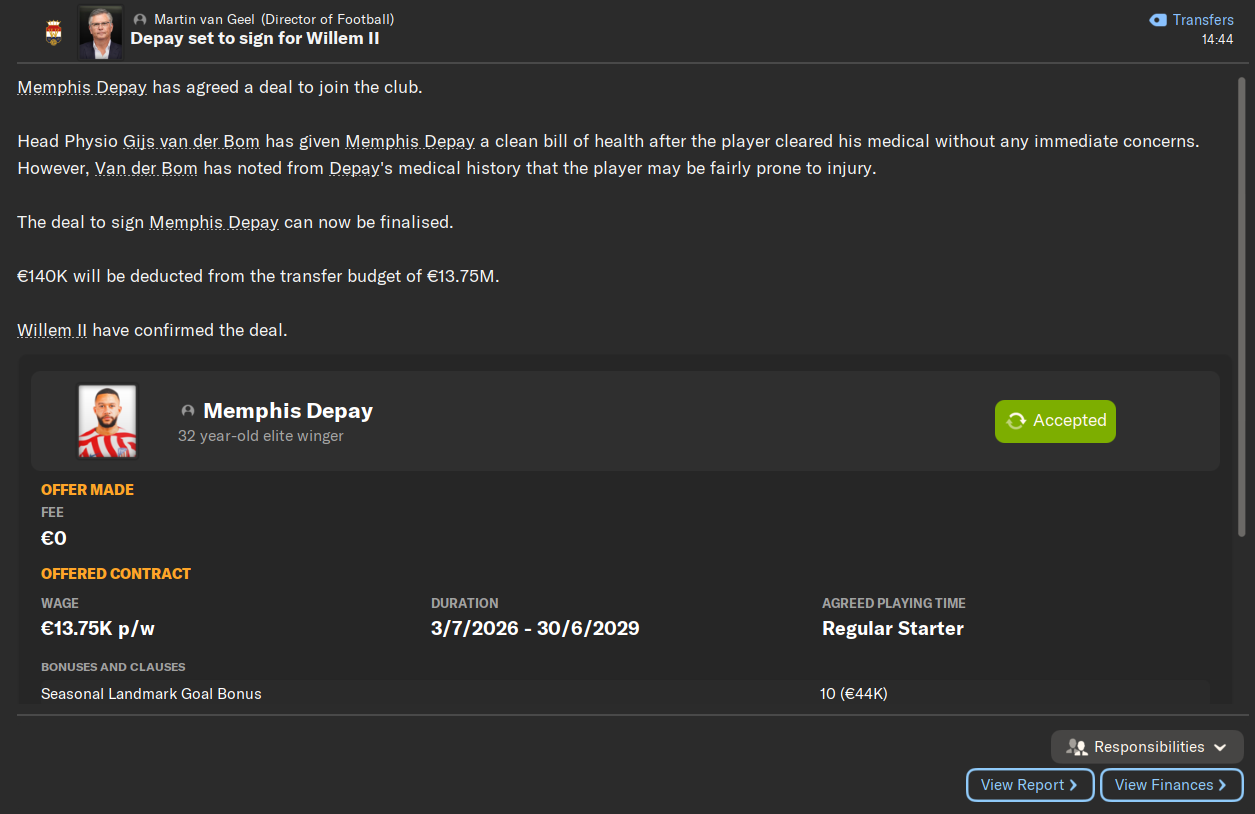Screen dimensions: 1255x814
Task: Open the Responsibilities dropdown
Action: pyautogui.click(x=1147, y=747)
